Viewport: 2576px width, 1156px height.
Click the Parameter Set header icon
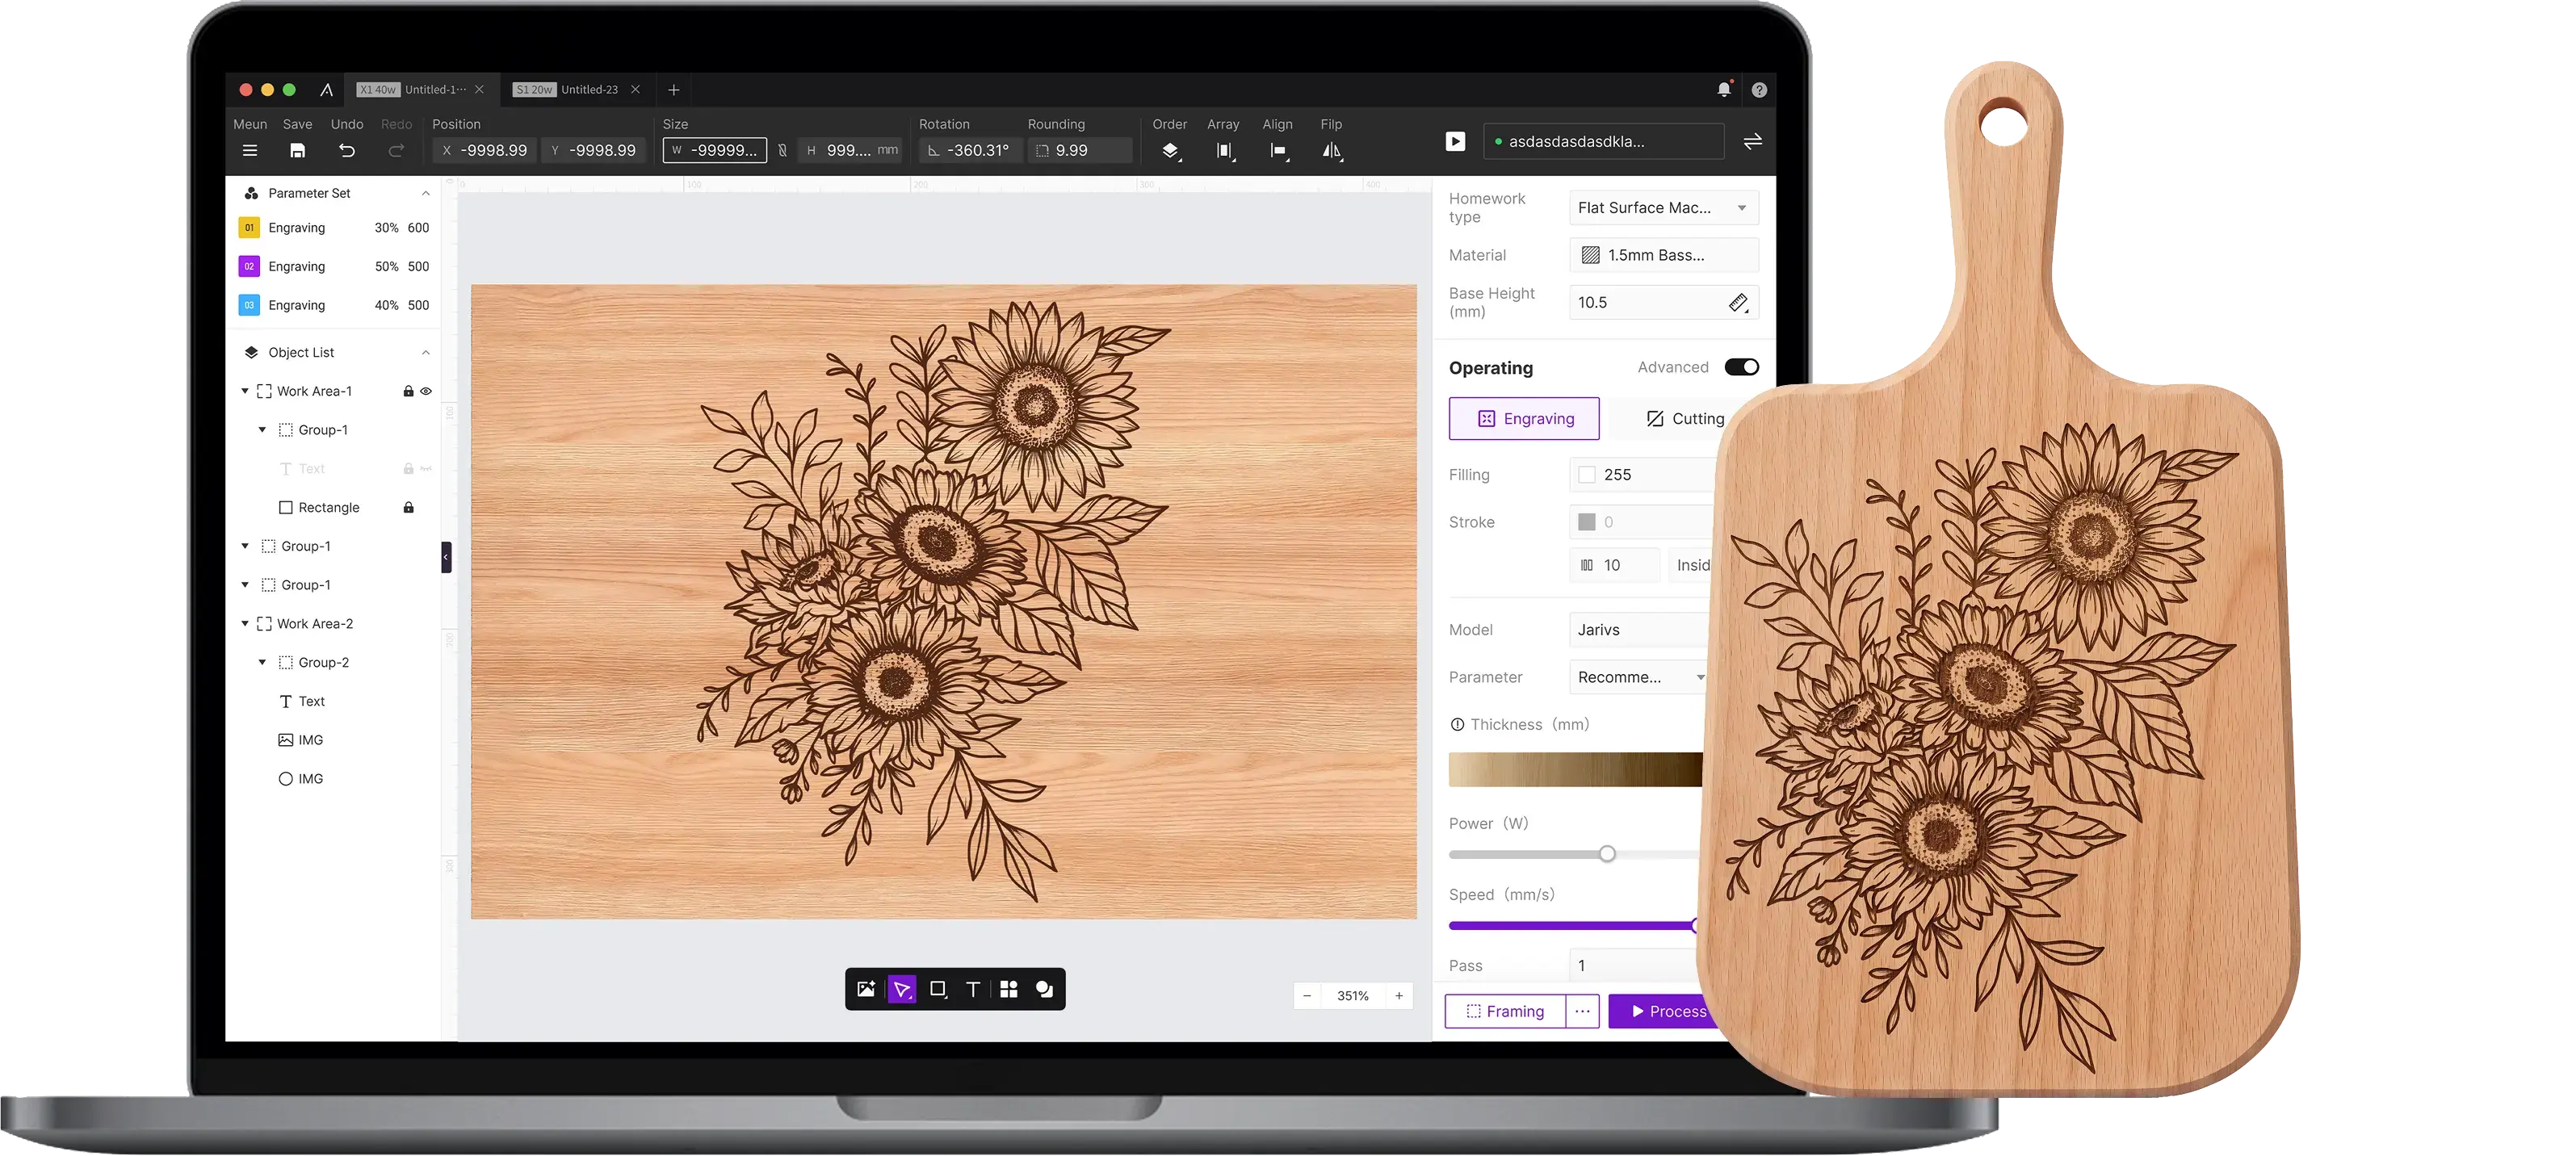251,193
